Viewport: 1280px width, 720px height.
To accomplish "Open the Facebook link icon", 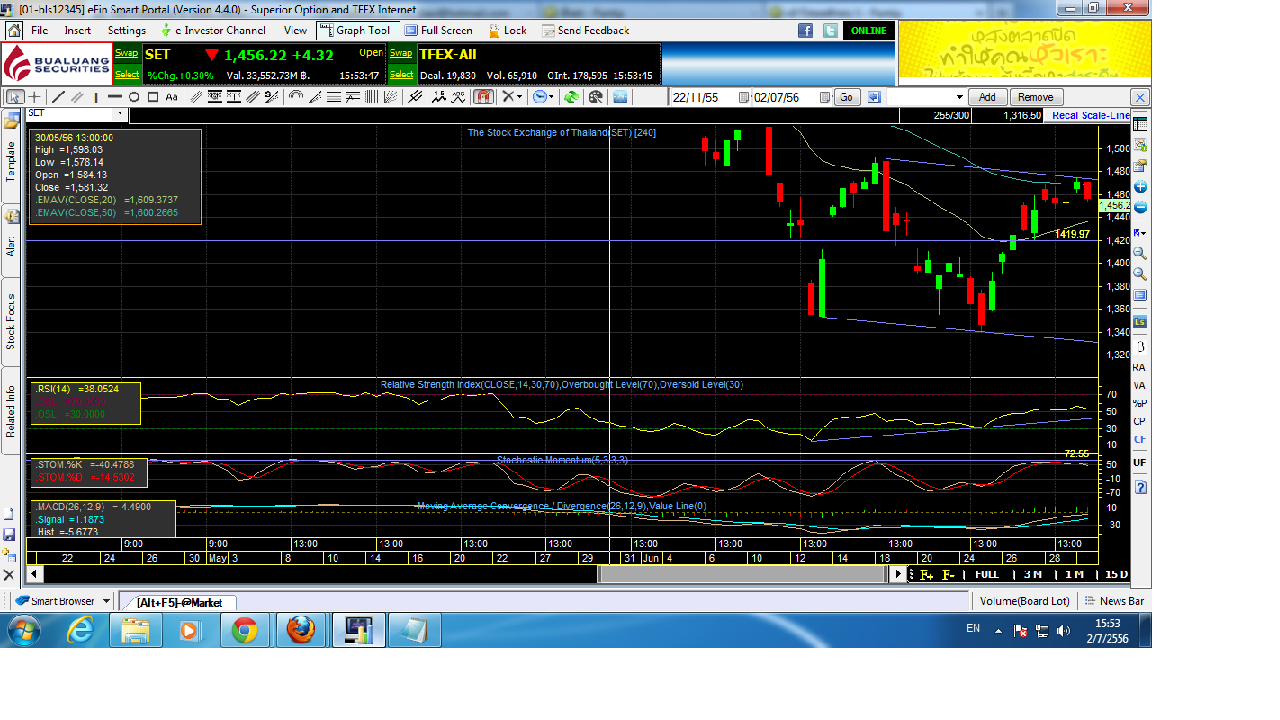I will (805, 30).
